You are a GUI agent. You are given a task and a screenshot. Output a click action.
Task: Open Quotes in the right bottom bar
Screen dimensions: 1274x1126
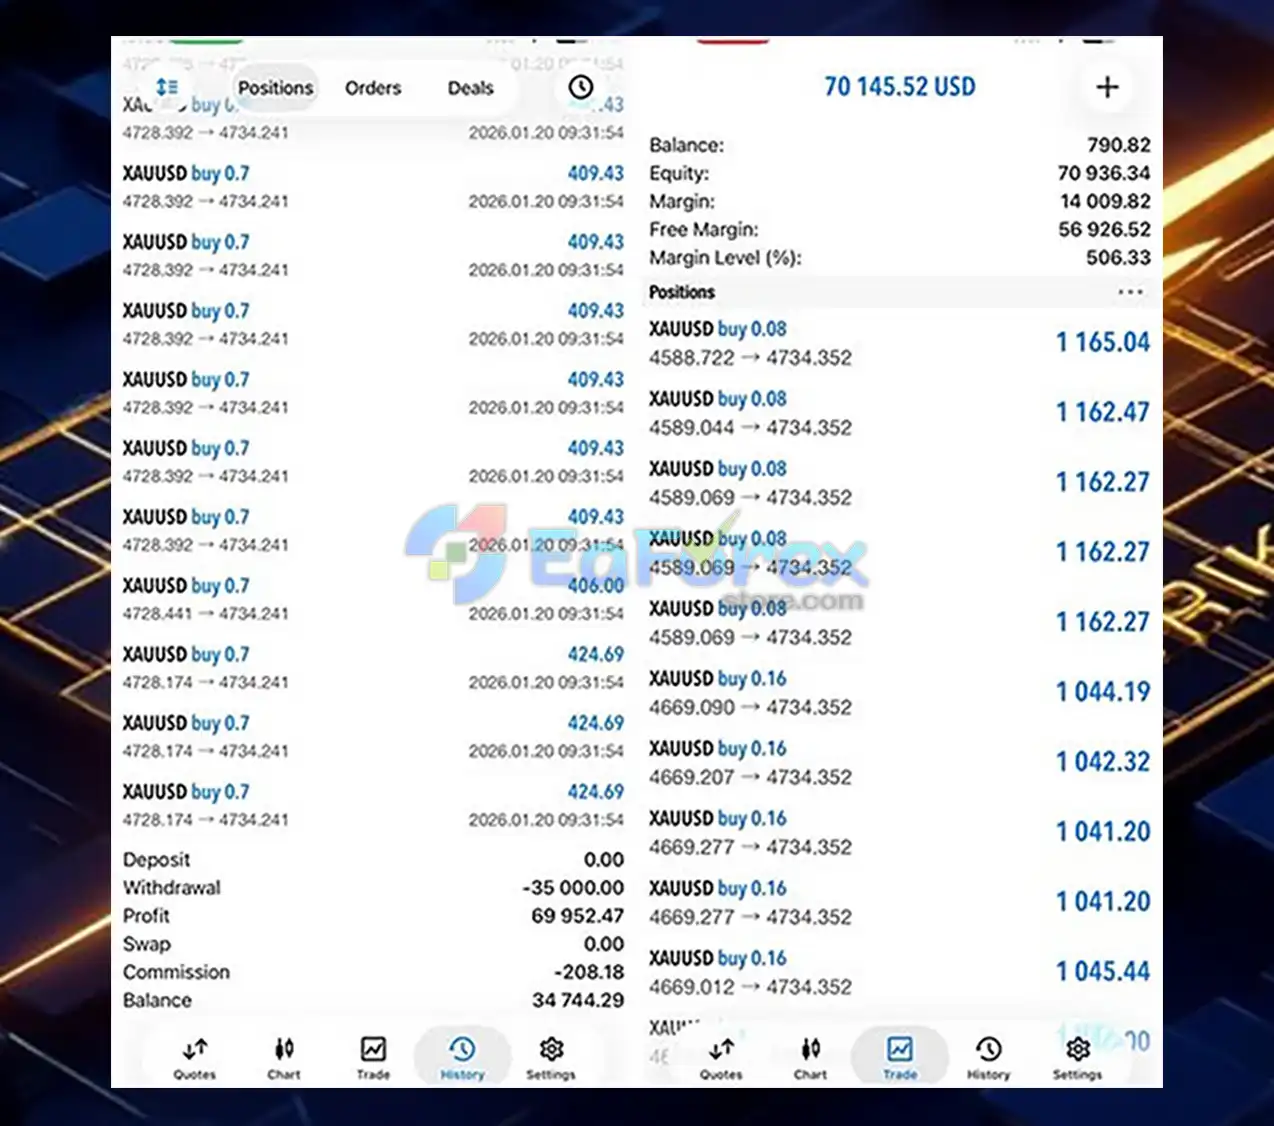coord(721,1058)
